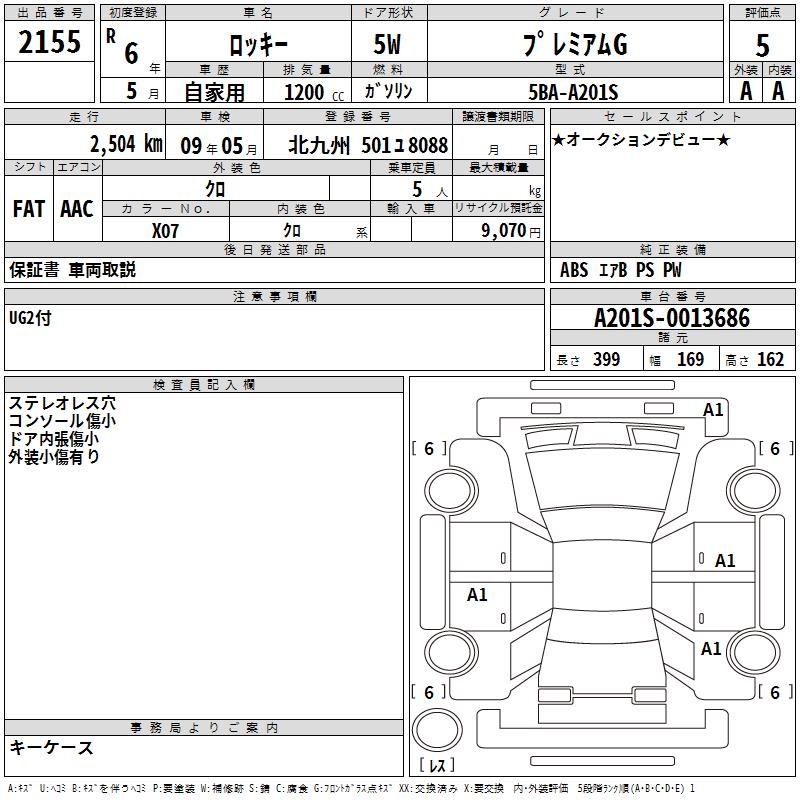Select the car name ロッキー
This screenshot has height=800, width=800.
(x=258, y=45)
